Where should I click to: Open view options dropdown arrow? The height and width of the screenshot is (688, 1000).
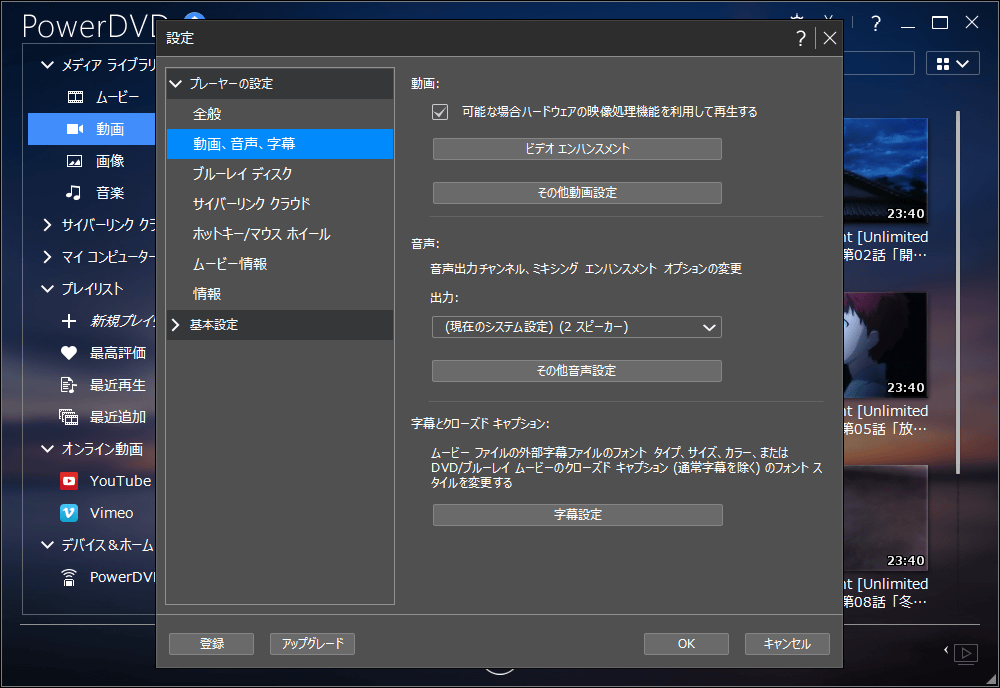pyautogui.click(x=963, y=64)
